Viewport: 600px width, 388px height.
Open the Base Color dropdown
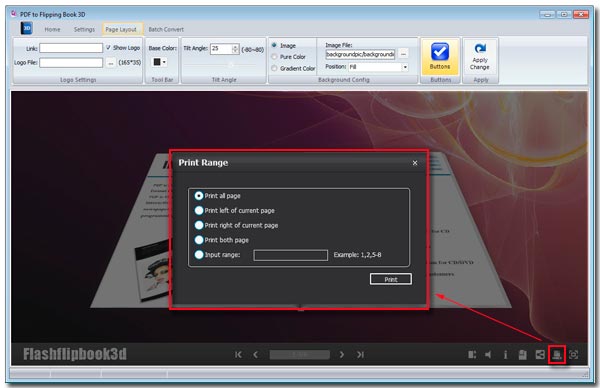(160, 62)
